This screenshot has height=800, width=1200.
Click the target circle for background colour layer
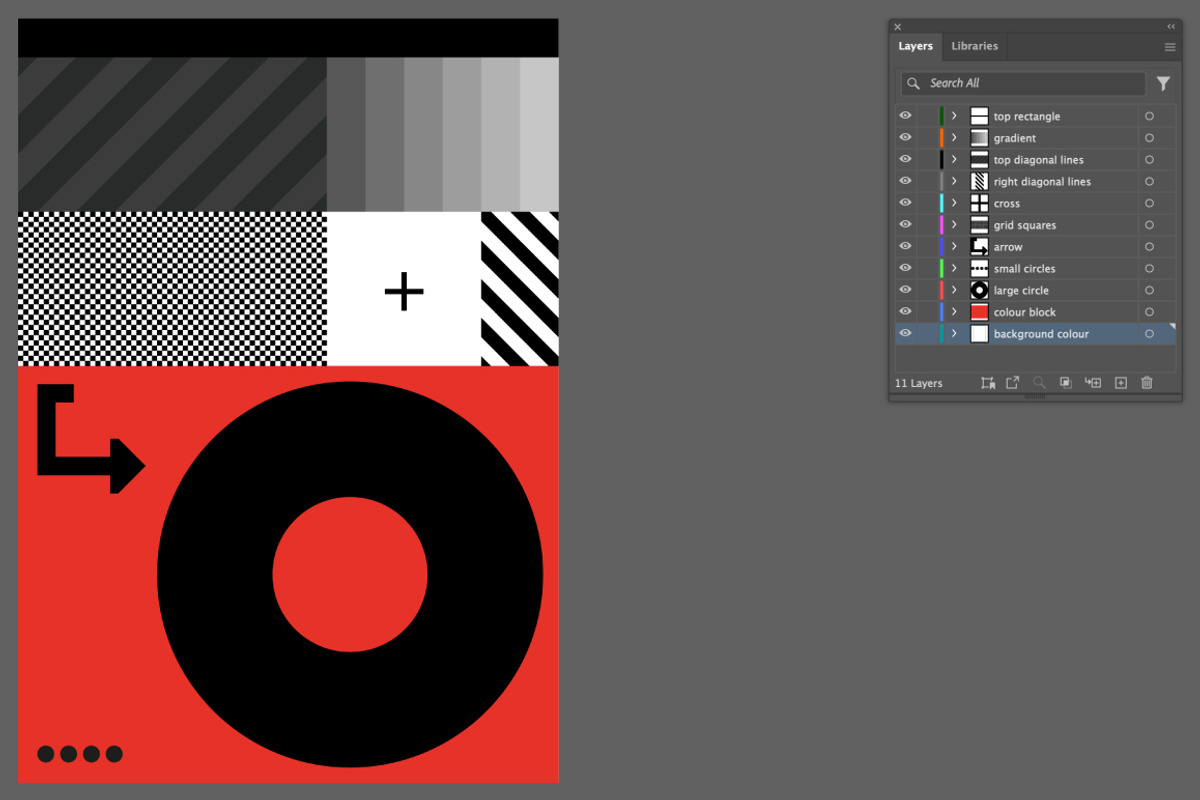[x=1149, y=334]
